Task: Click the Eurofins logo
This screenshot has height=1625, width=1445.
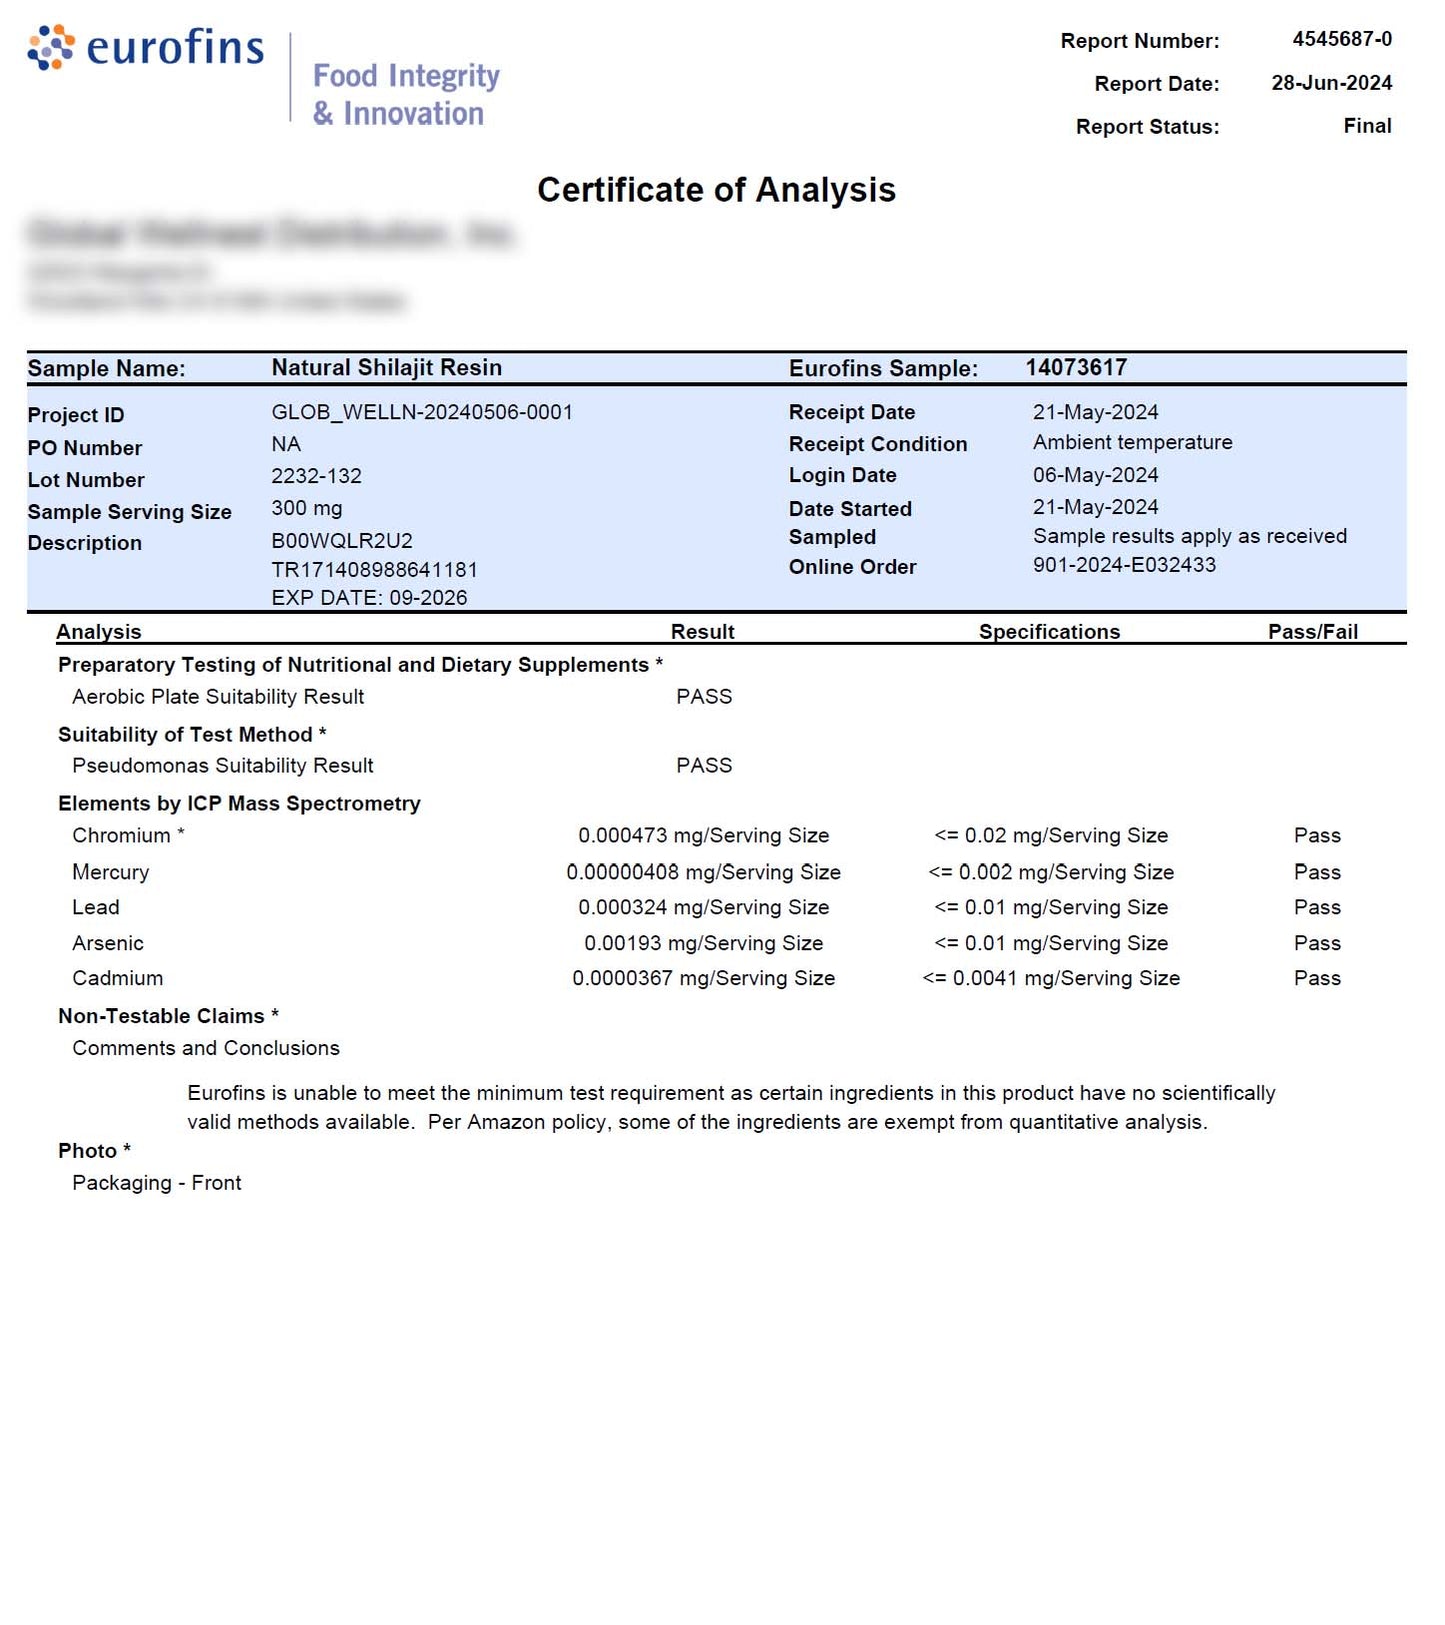Action: click(146, 47)
